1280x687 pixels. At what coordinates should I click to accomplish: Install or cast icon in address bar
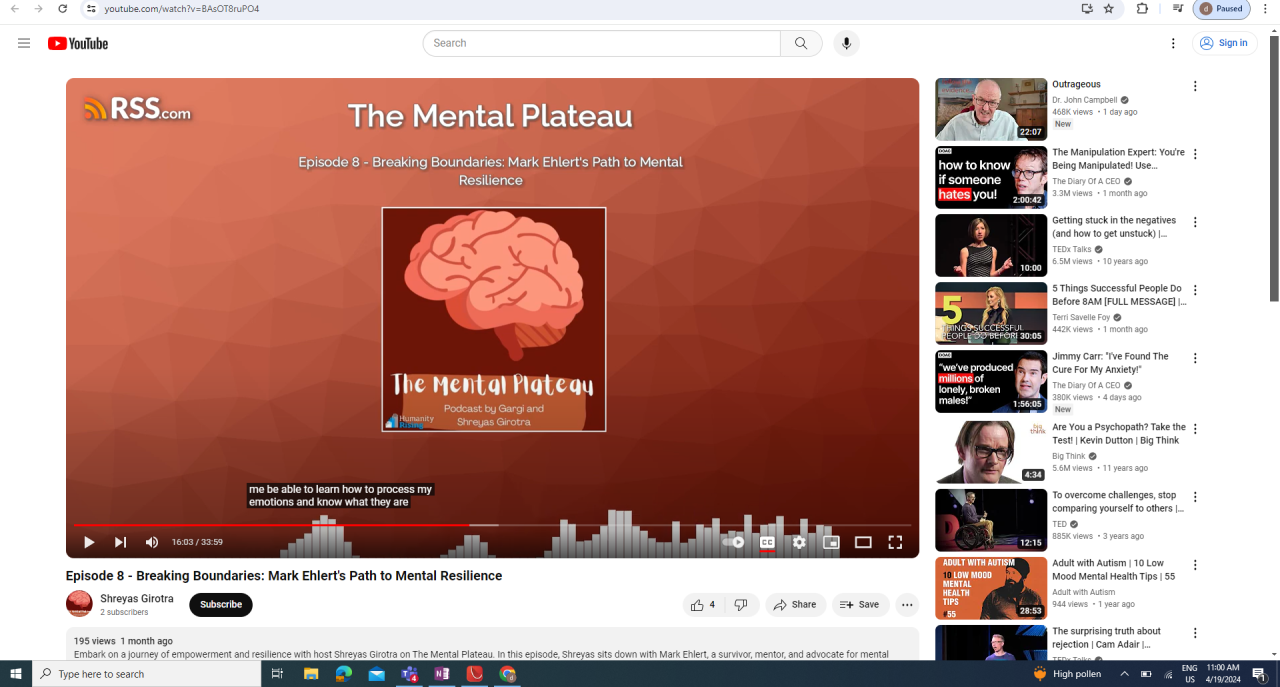coord(1087,9)
